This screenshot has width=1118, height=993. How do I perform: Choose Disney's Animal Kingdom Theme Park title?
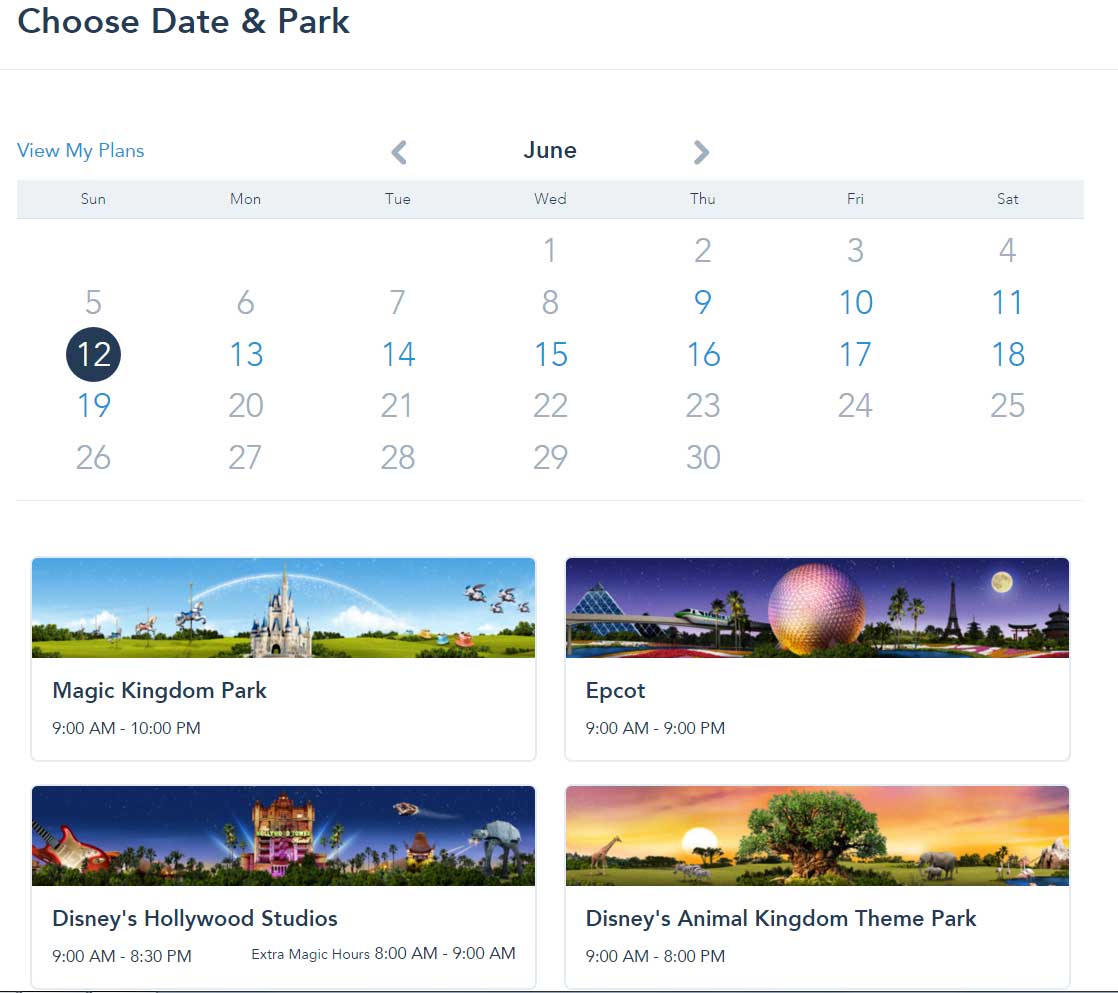[x=781, y=919]
